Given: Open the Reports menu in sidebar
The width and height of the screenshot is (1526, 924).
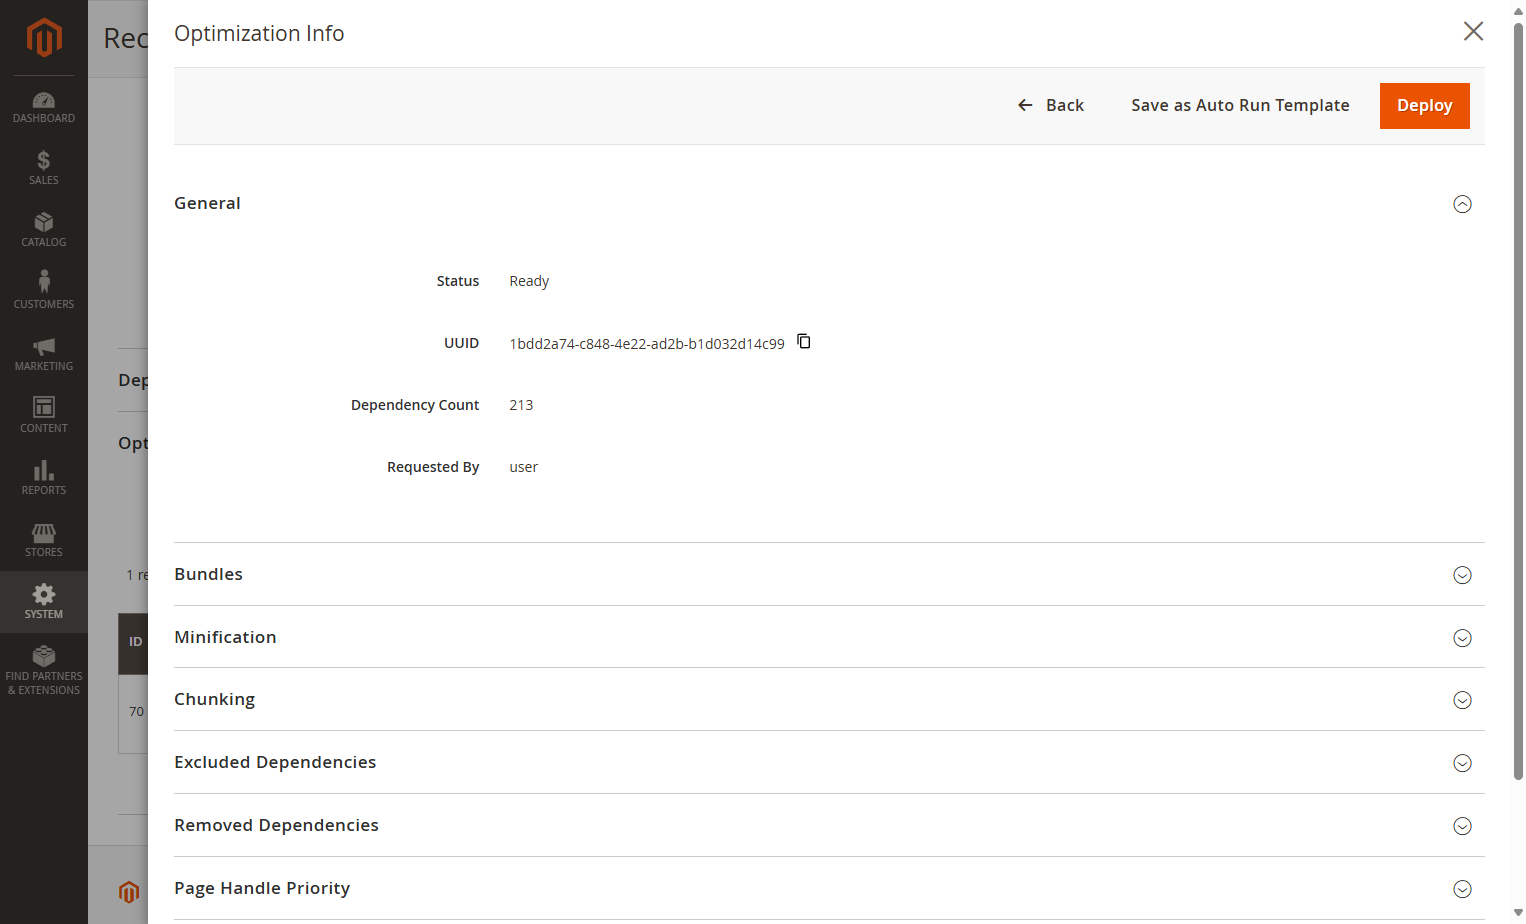Looking at the screenshot, I should (x=44, y=478).
